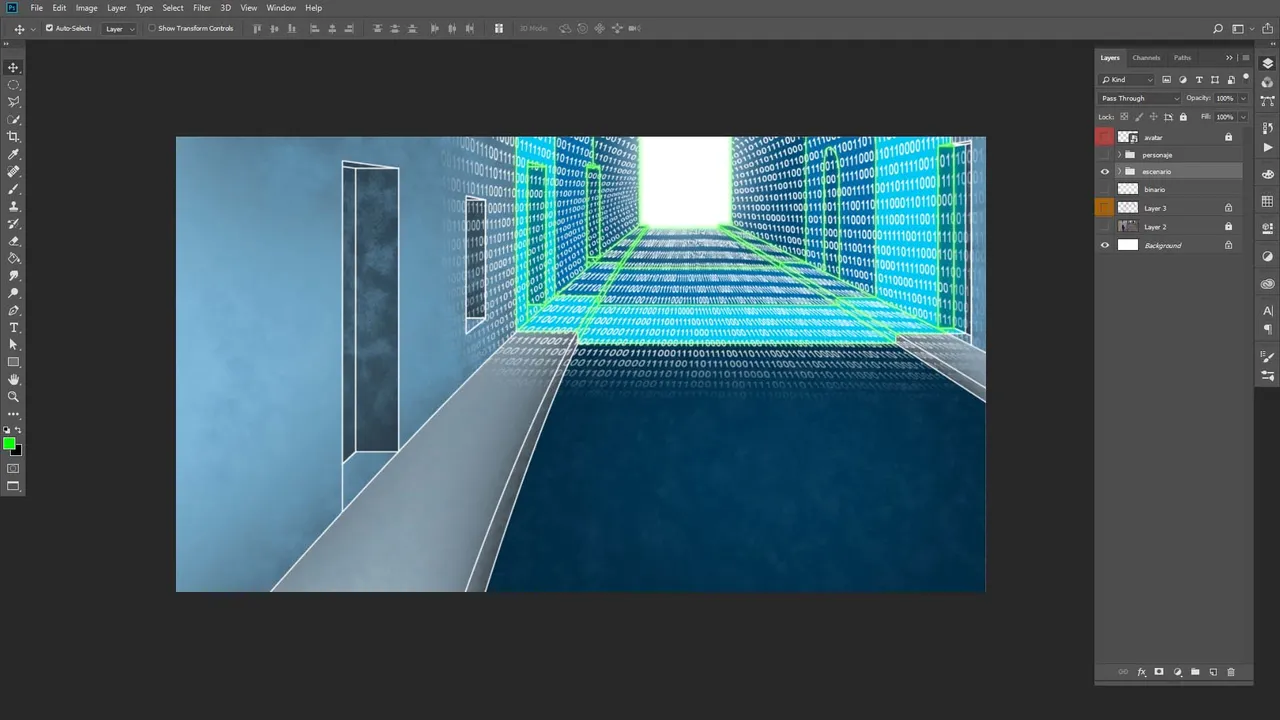Select the Eyedropper tool
This screenshot has height=720, width=1280.
[13, 154]
